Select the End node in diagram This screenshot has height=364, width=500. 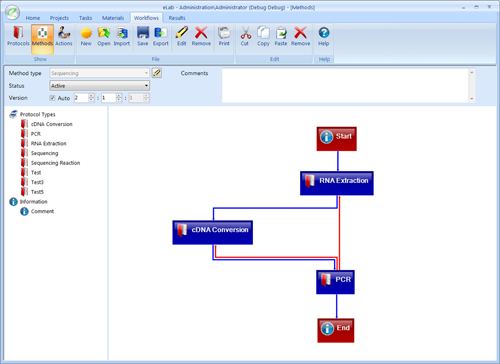click(336, 330)
